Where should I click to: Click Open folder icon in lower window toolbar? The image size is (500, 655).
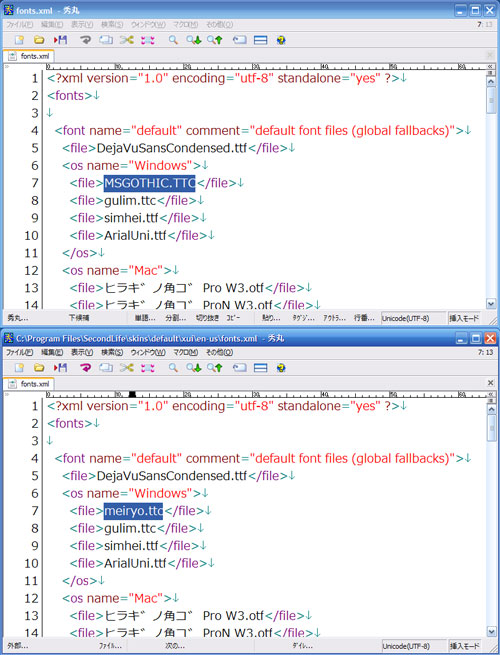[39, 368]
